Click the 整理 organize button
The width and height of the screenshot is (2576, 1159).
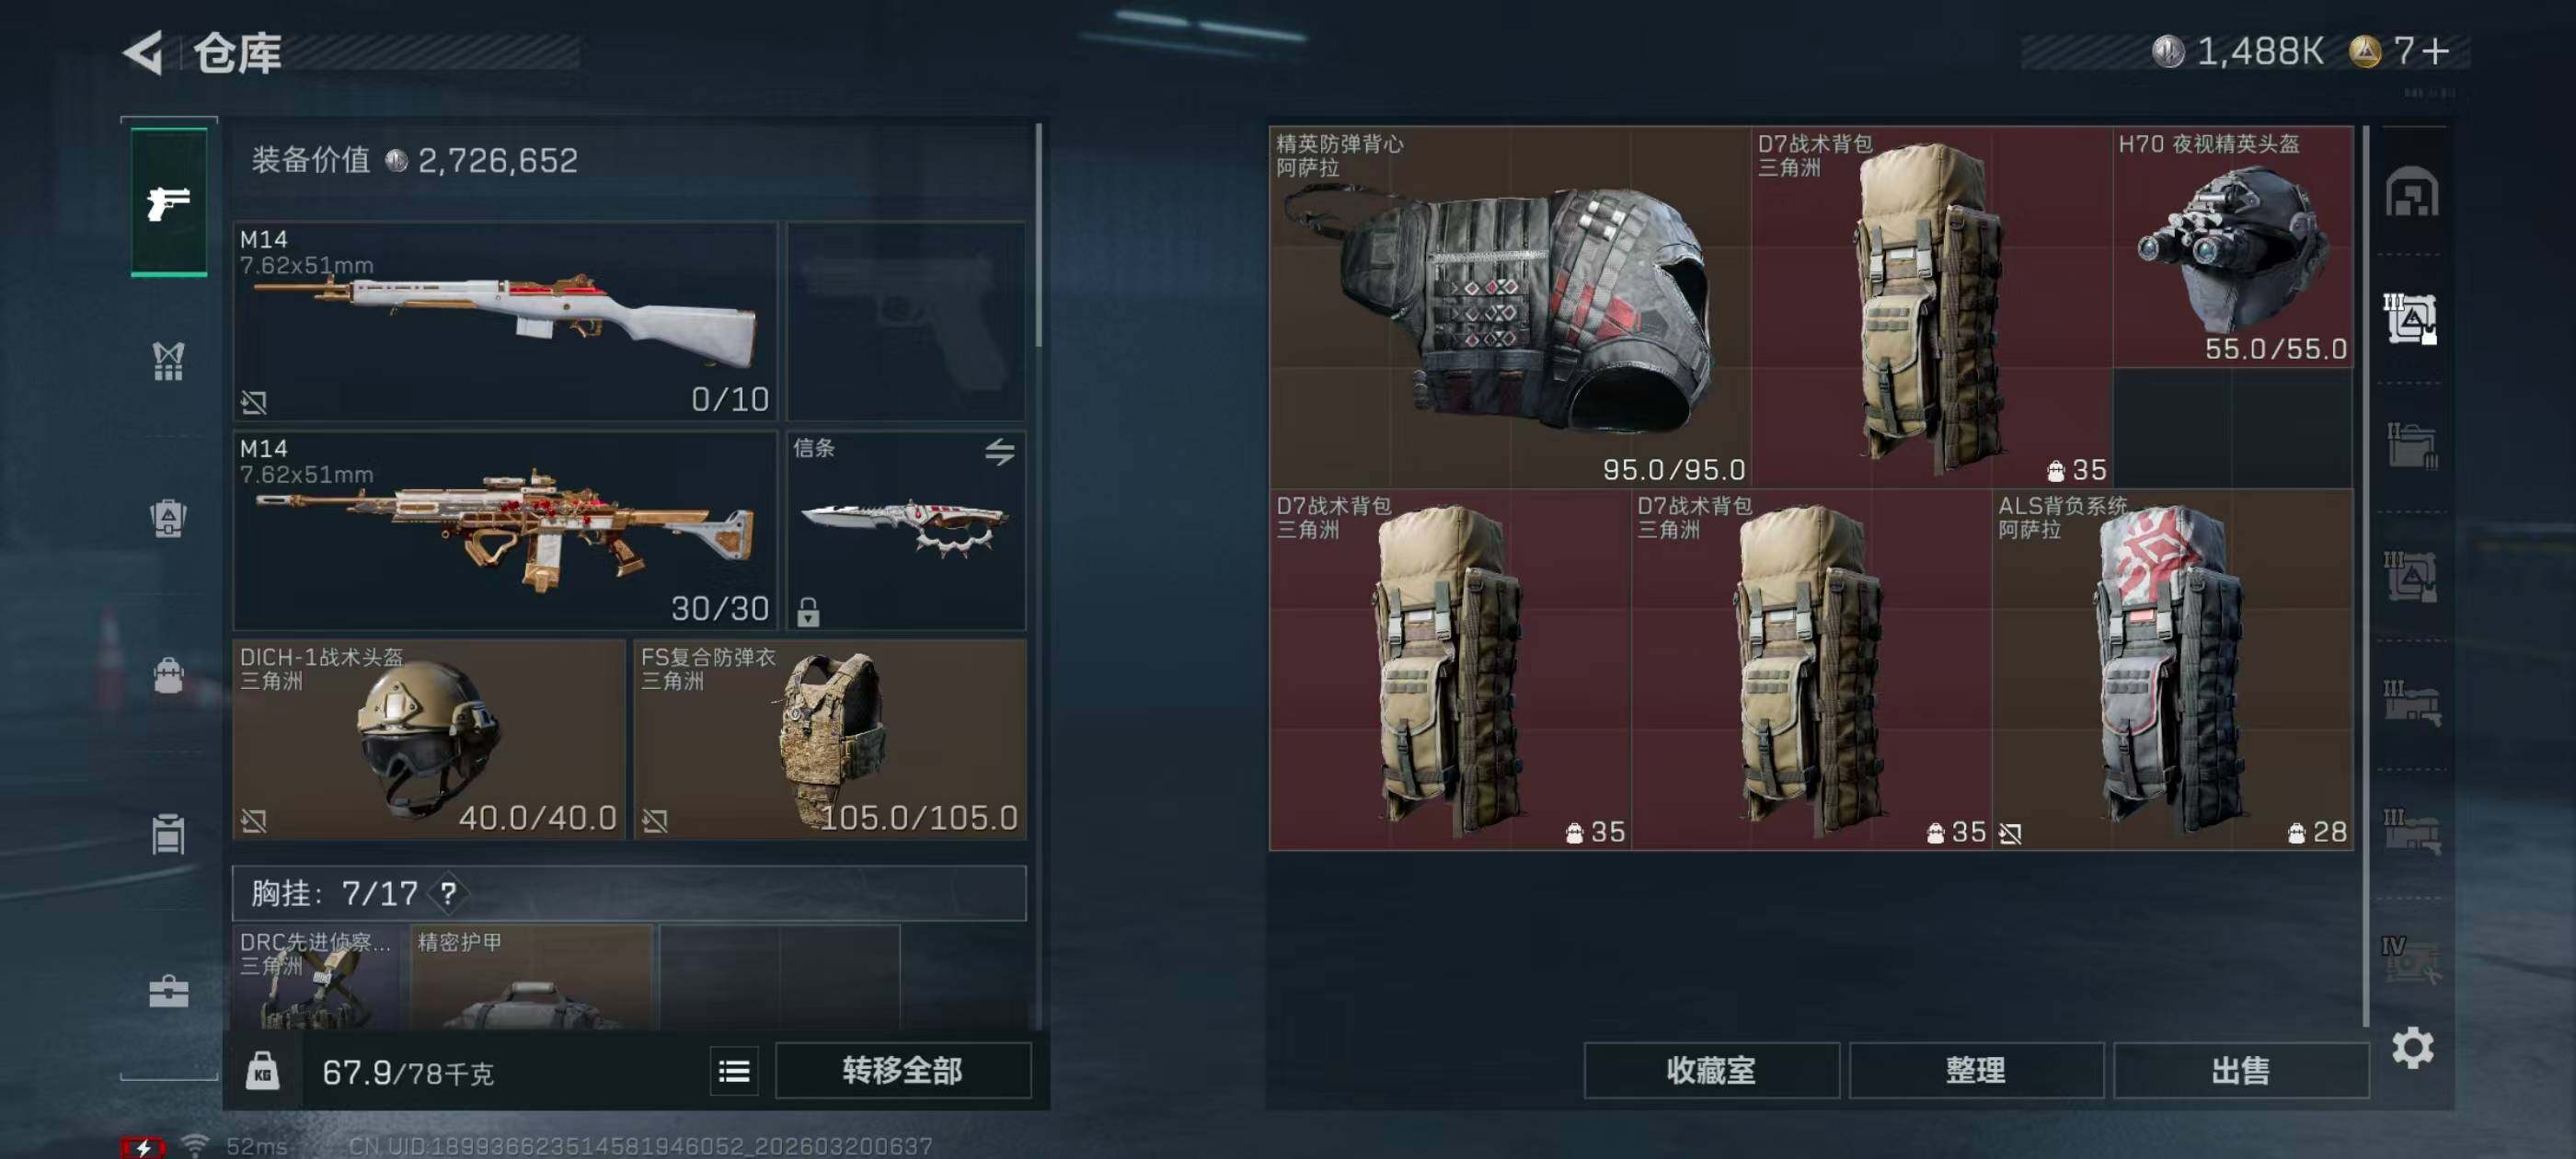1976,1071
